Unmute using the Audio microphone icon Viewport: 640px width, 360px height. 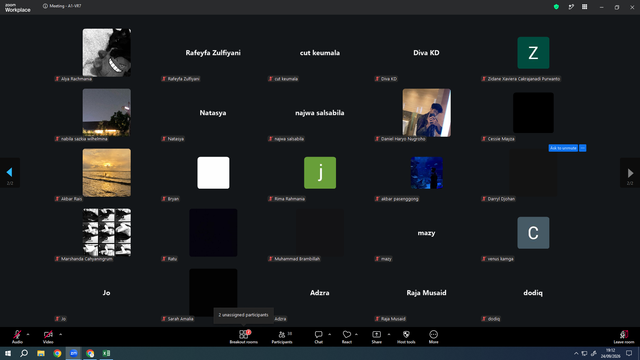[17, 334]
